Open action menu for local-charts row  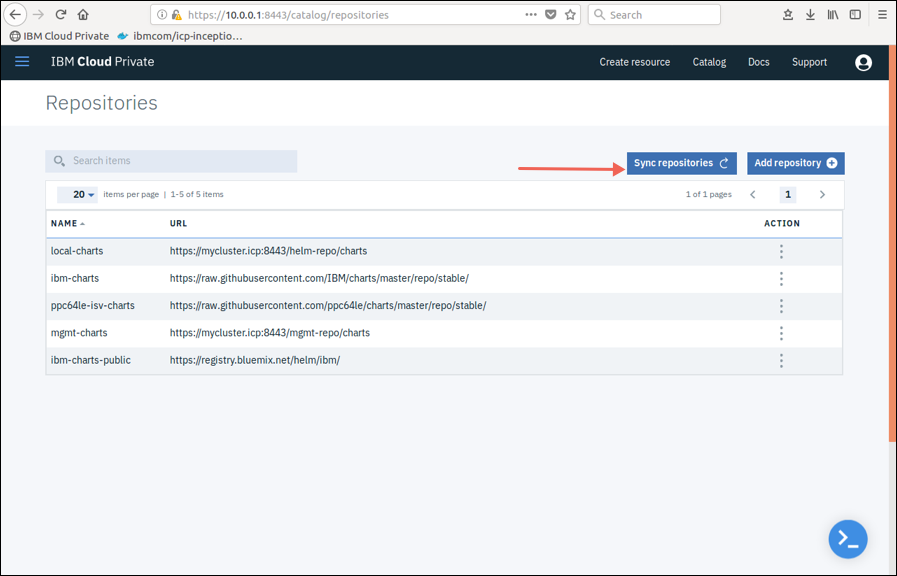click(781, 251)
